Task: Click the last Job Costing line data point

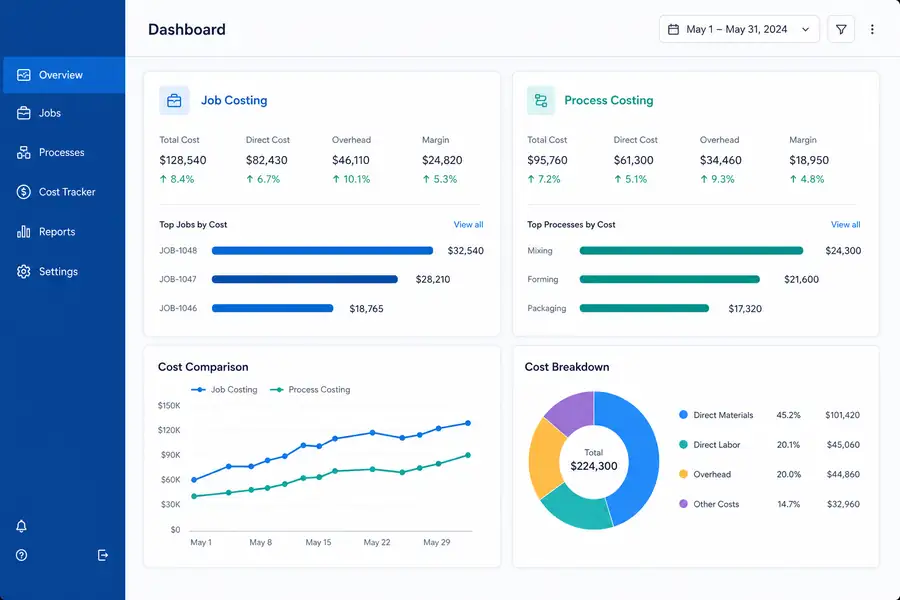Action: 468,423
